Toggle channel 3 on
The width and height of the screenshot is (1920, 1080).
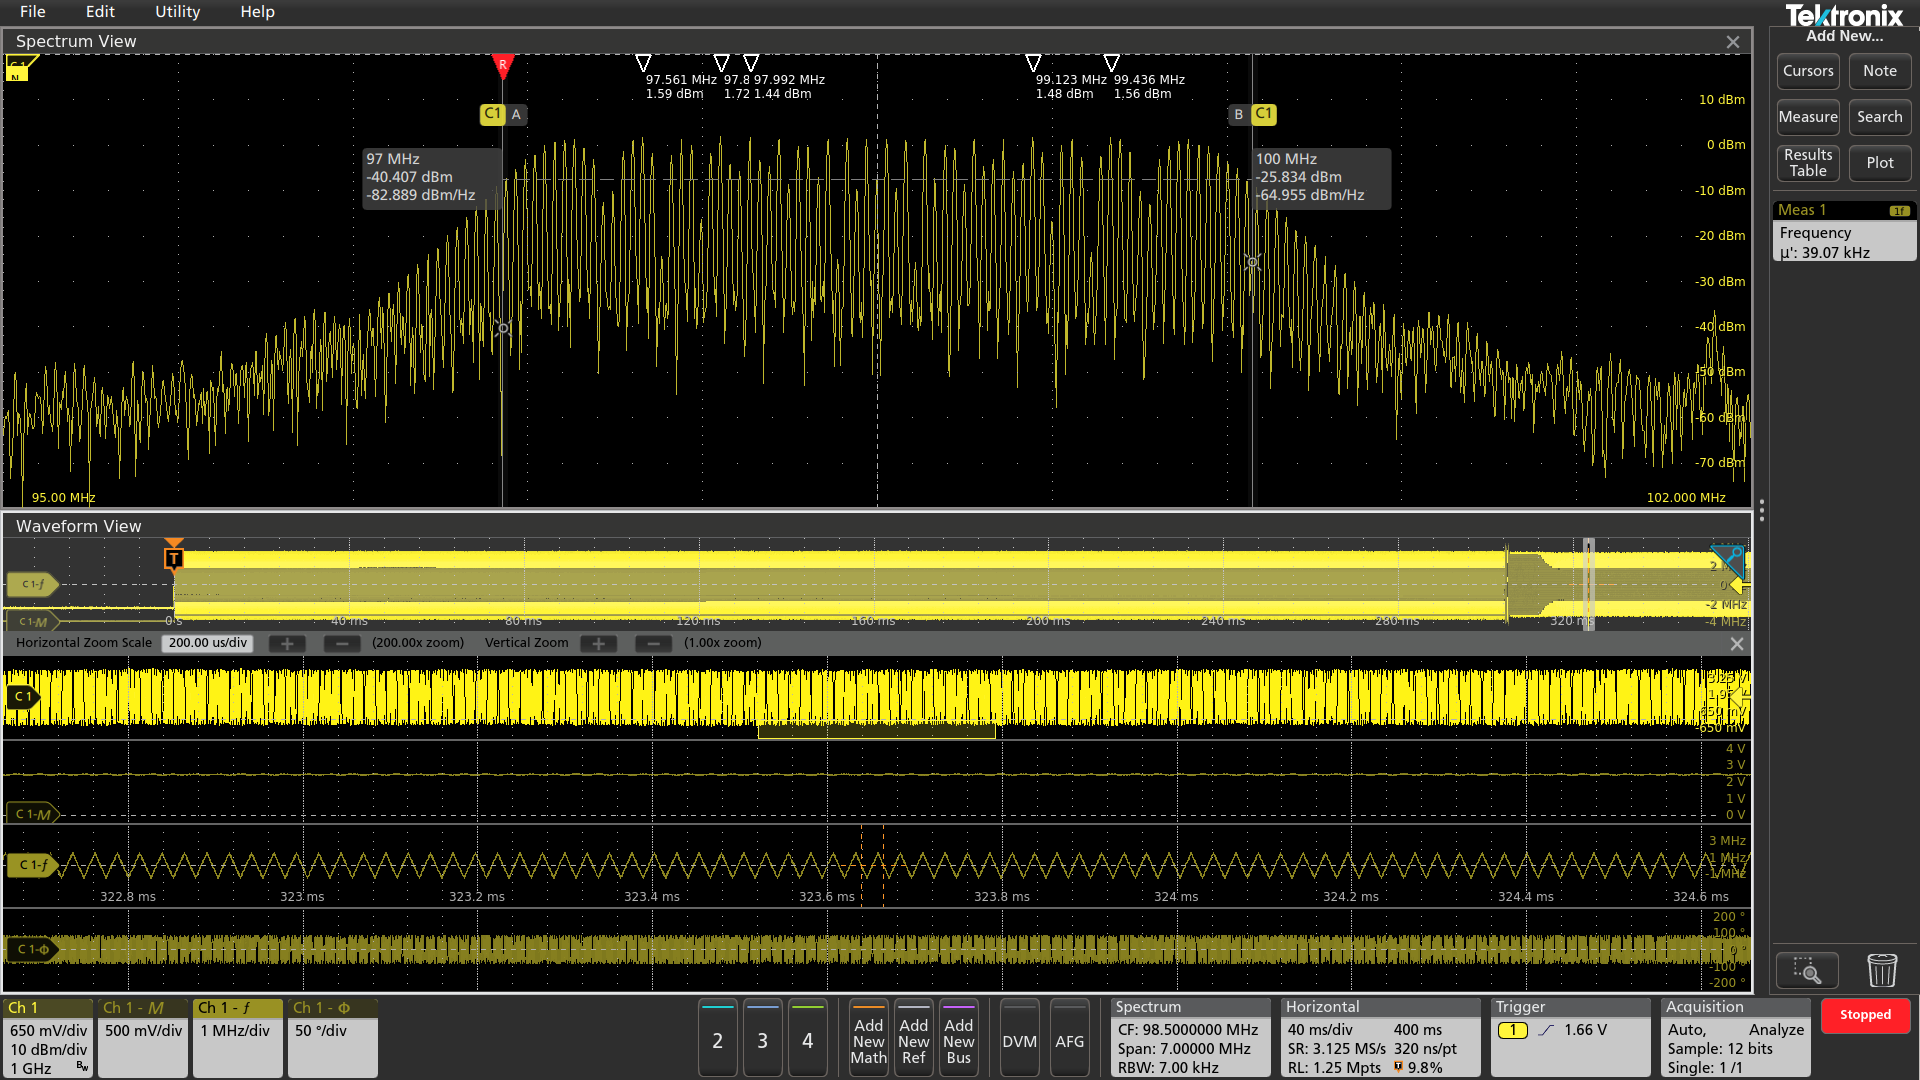762,1040
